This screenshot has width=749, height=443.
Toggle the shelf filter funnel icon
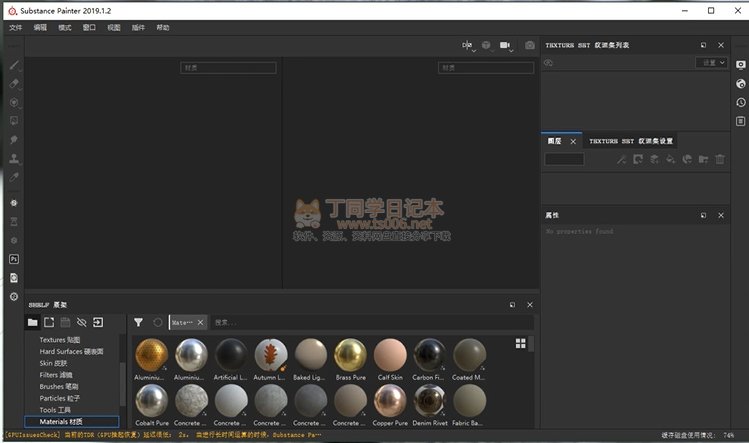[139, 322]
